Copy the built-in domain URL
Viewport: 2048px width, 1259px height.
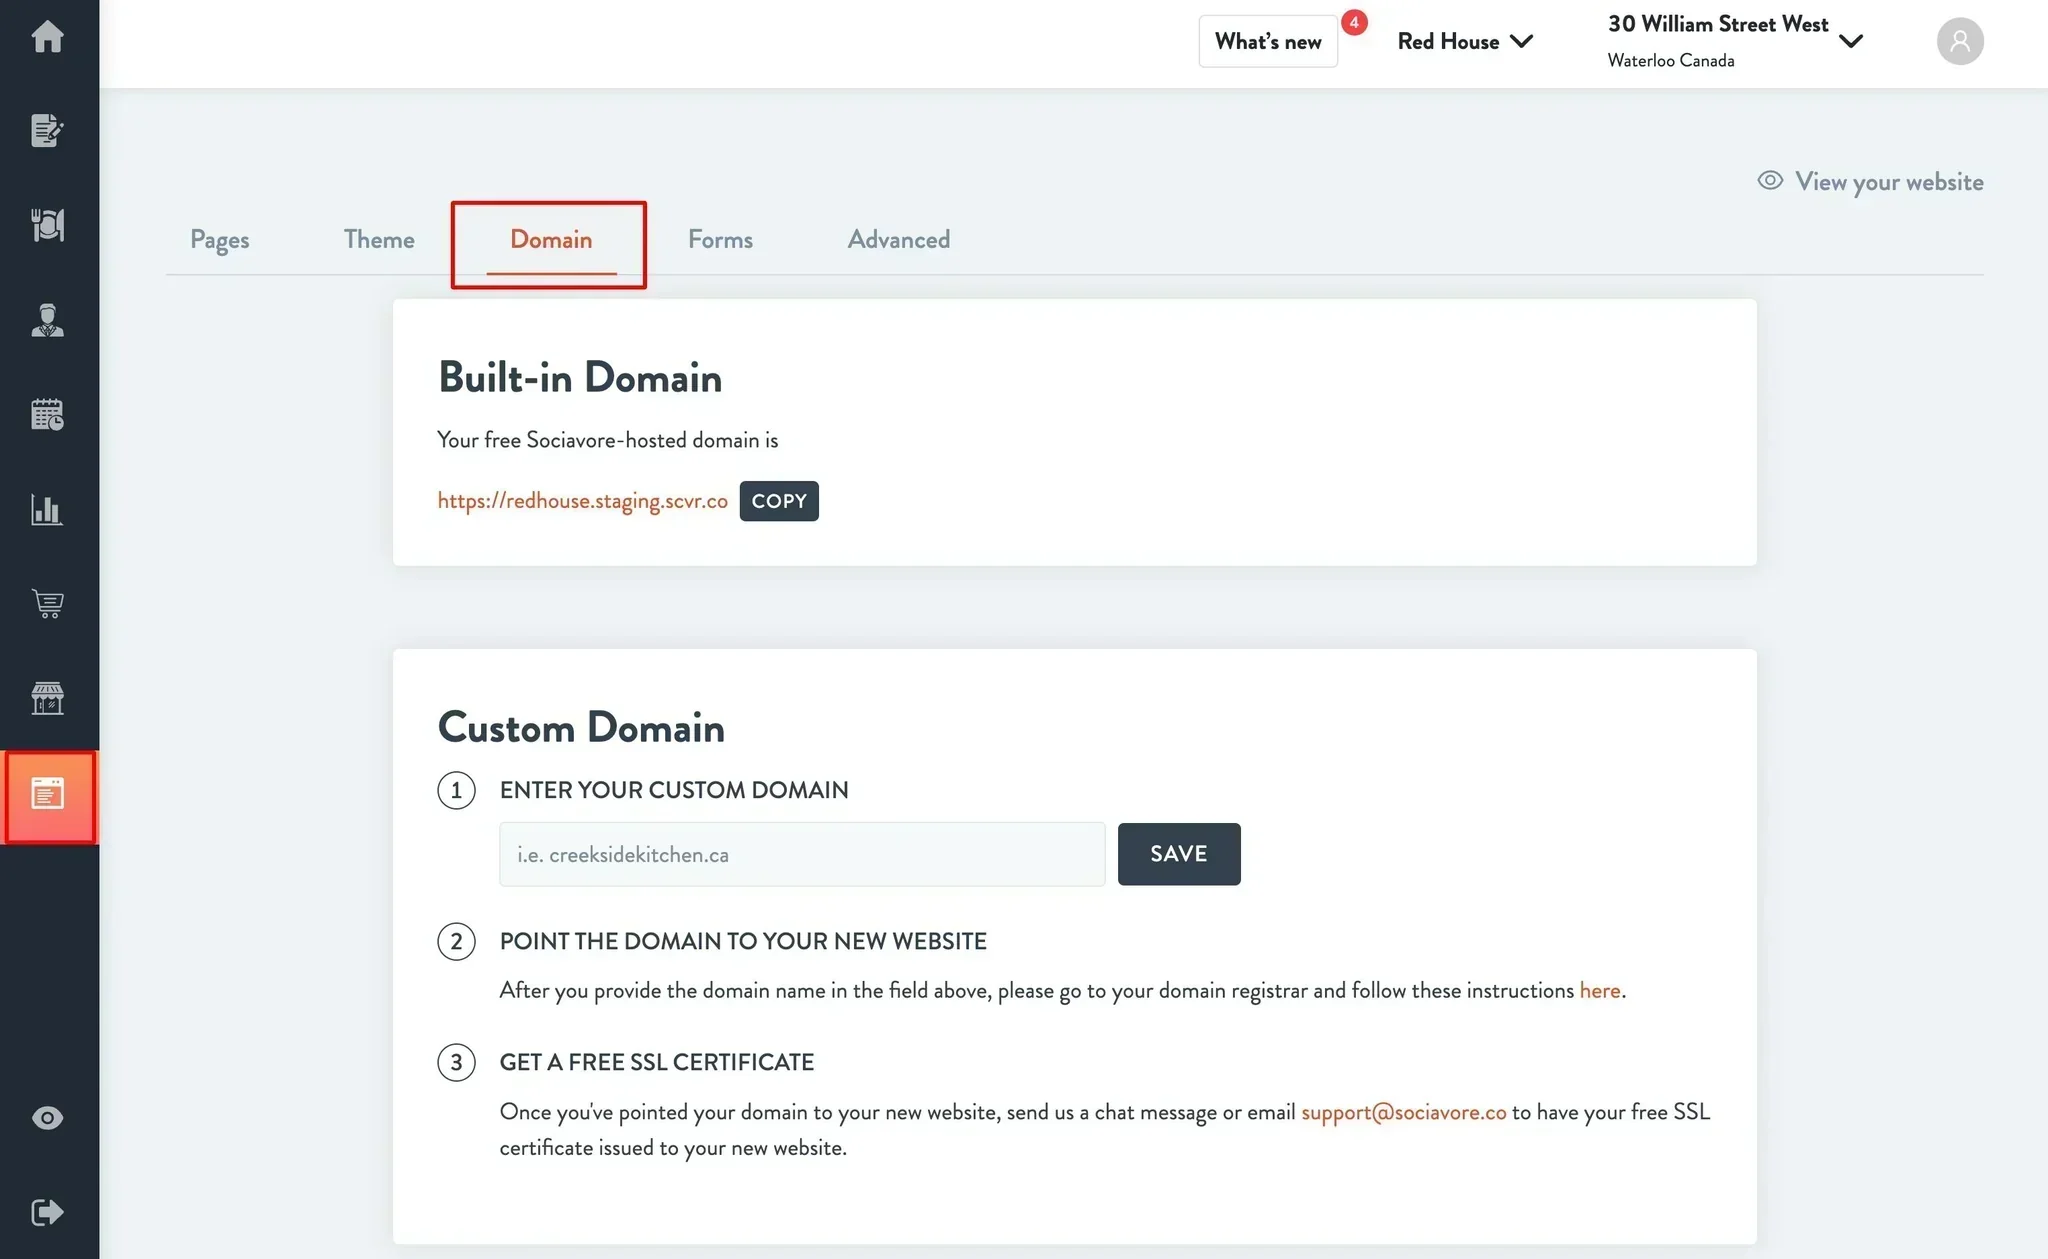tap(779, 501)
